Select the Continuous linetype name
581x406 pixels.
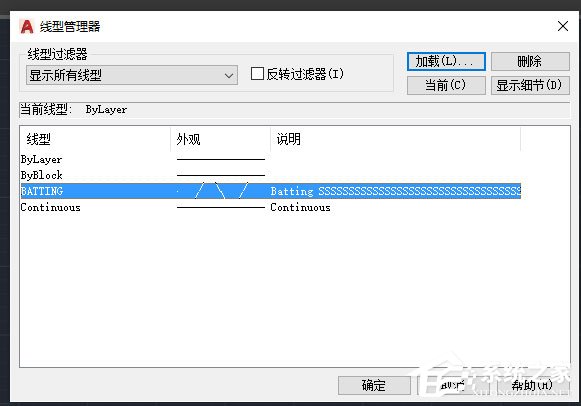point(50,207)
